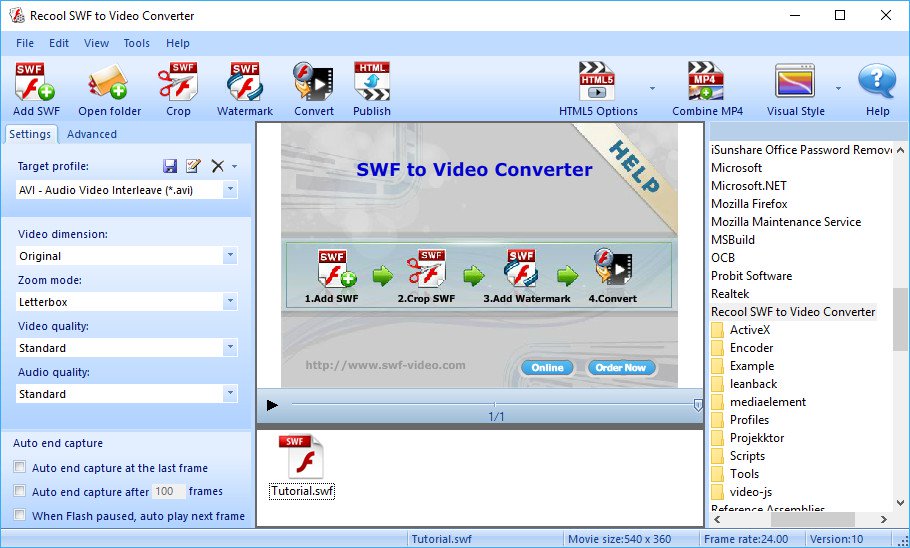Open the Target profile dropdown
Viewport: 910px width, 548px height.
coord(230,189)
